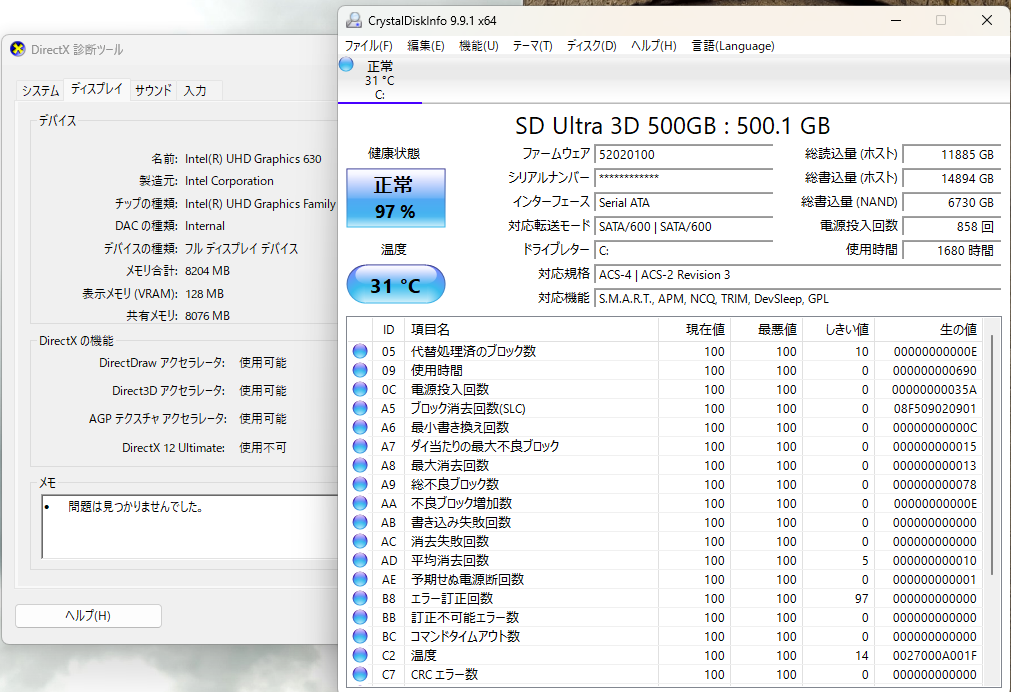The image size is (1011, 692).
Task: Click the 現在値 column header
Action: click(694, 330)
